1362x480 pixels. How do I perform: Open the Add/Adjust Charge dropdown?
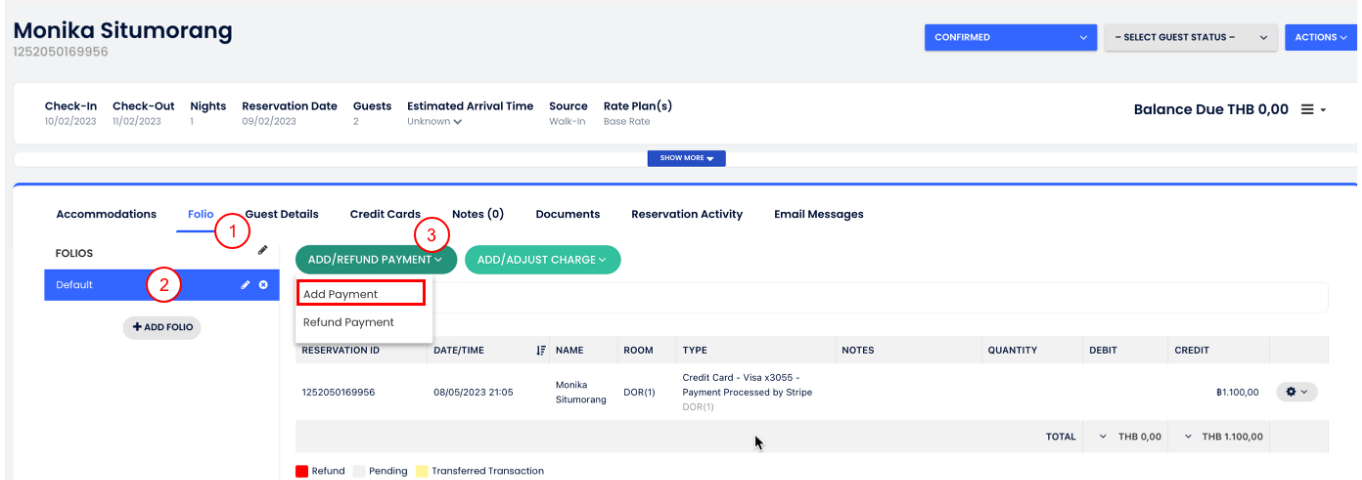pos(542,260)
